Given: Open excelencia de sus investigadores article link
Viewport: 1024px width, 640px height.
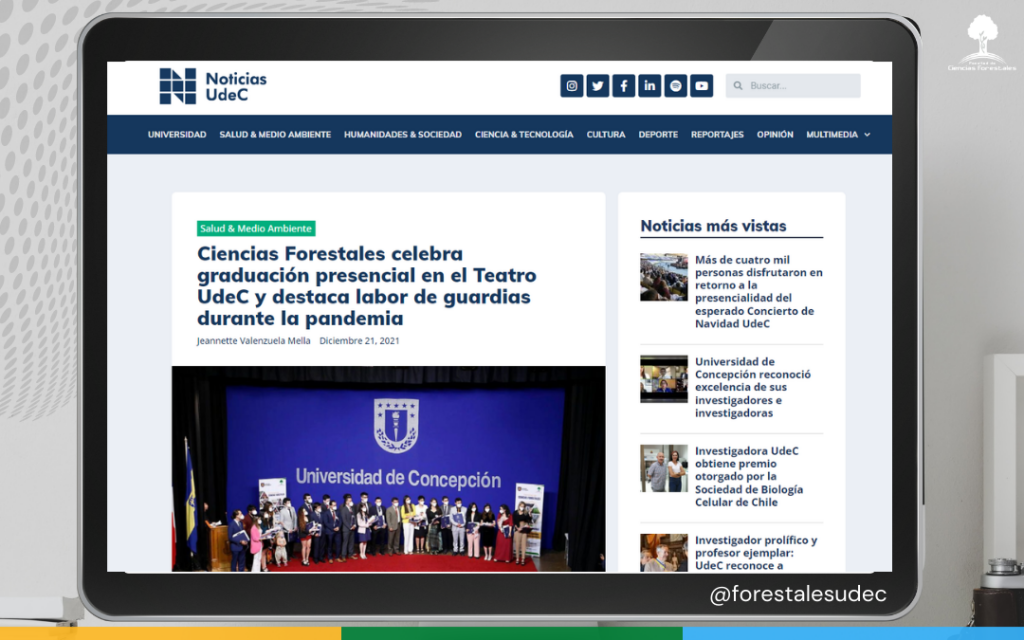Looking at the screenshot, I should [x=753, y=387].
